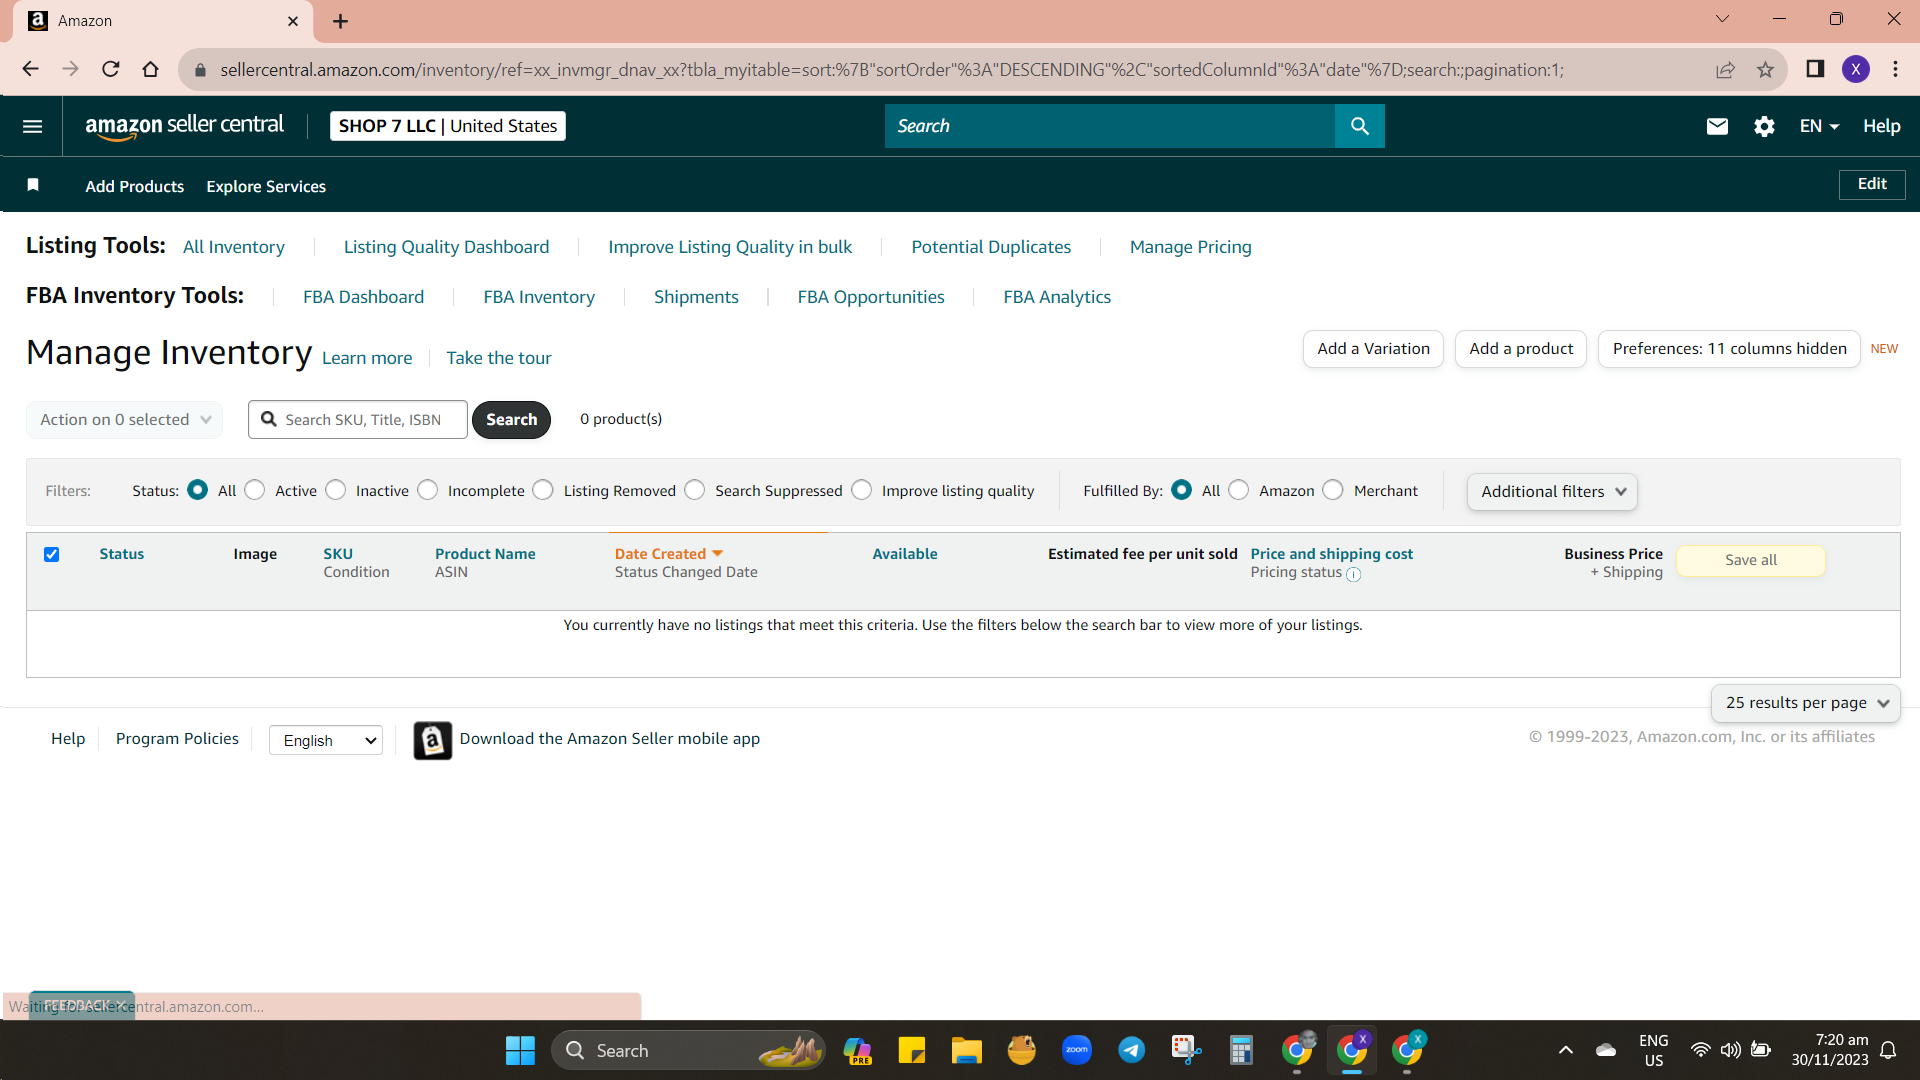Click the Add a Variation button
1920x1080 pixels.
1373,349
